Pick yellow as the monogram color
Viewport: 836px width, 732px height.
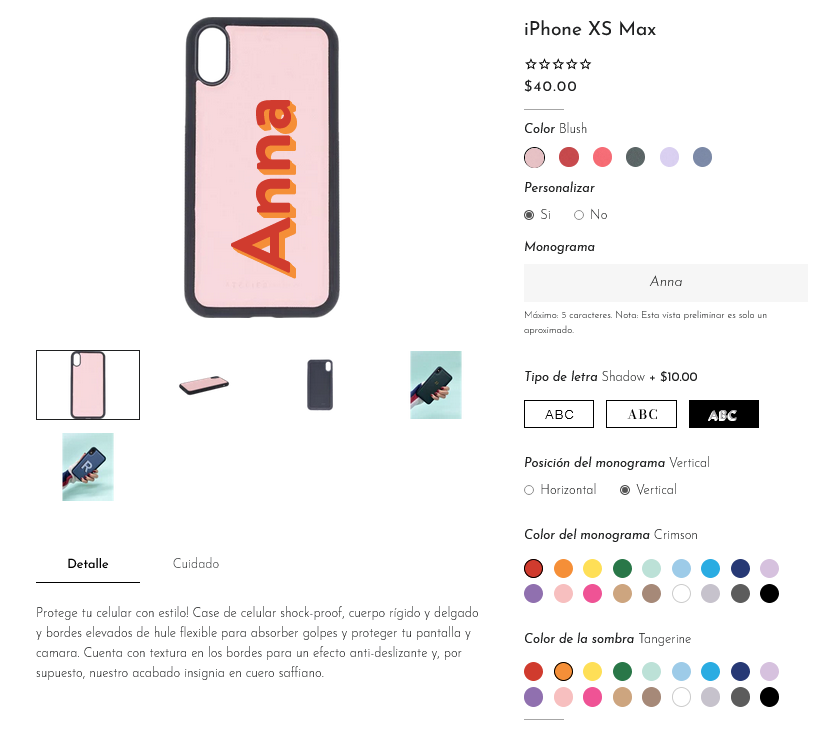click(x=592, y=568)
